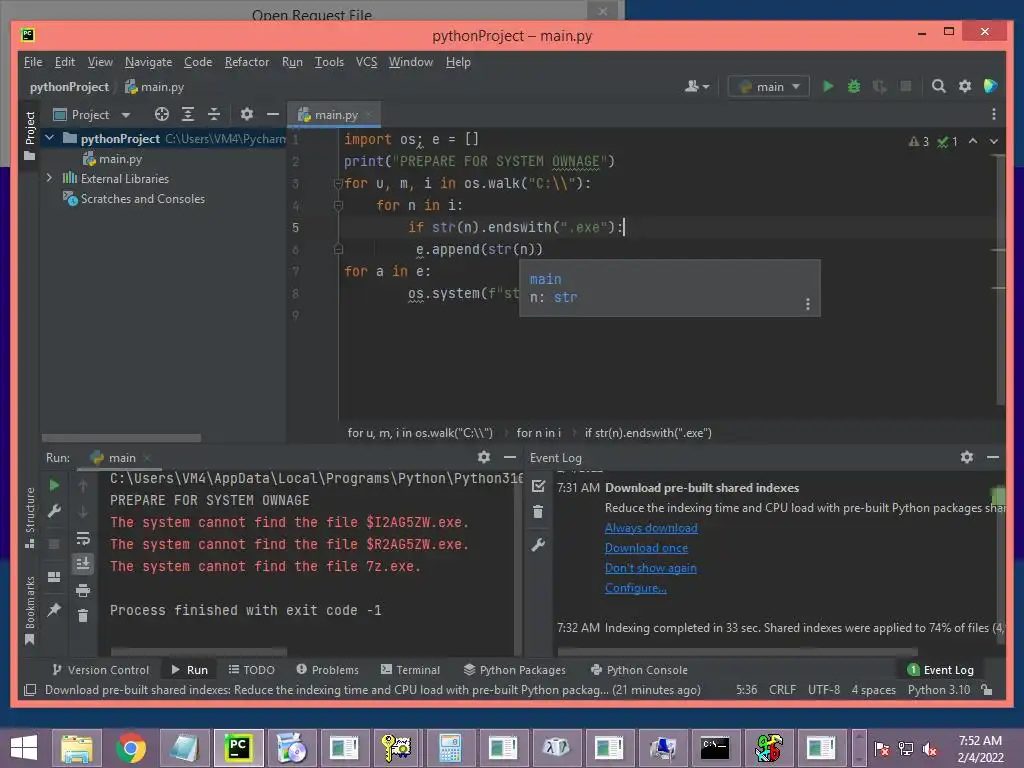Open the Python Packages tool window
1024x768 pixels.
pos(515,670)
